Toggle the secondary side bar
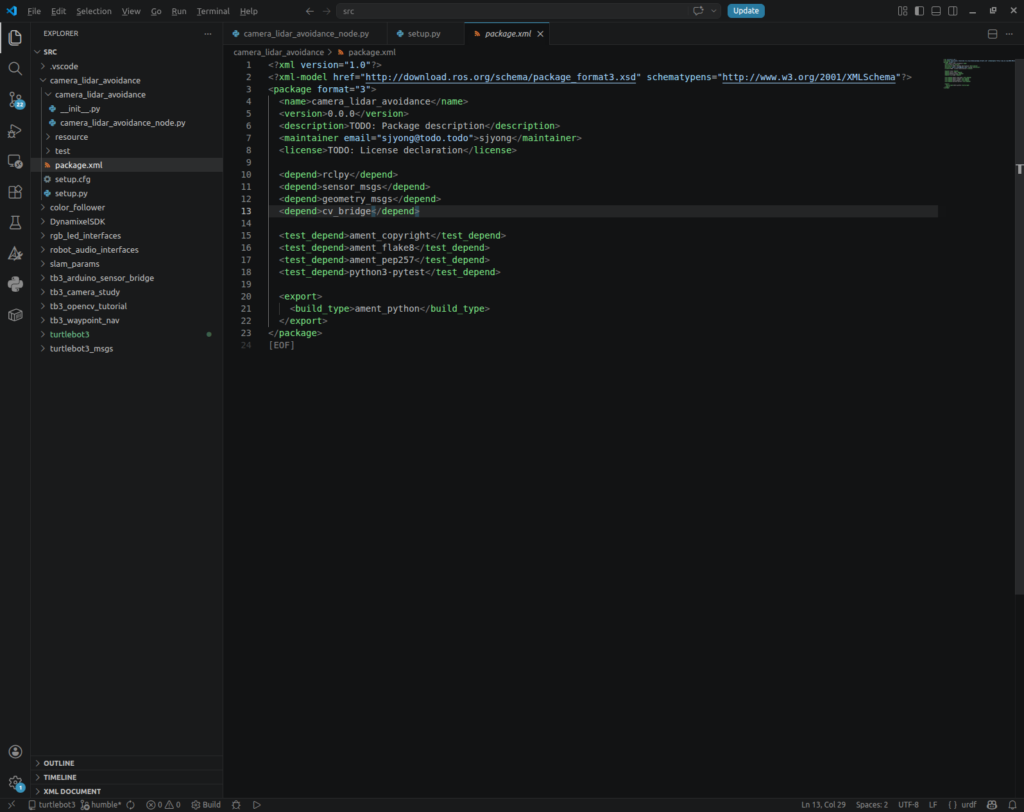This screenshot has width=1024, height=812. [953, 10]
